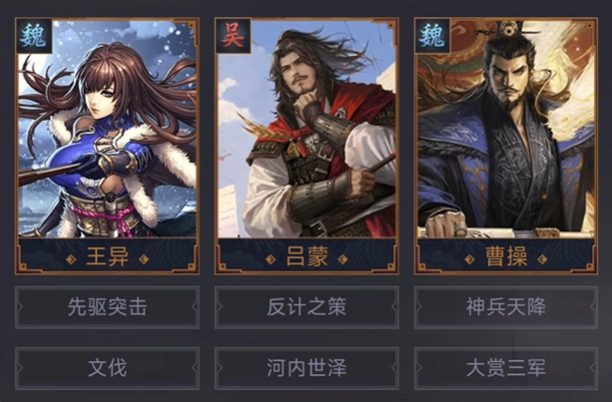Image resolution: width=612 pixels, height=402 pixels.
Task: Click the 魏 faction badge on 王异's card
Action: click(x=34, y=36)
